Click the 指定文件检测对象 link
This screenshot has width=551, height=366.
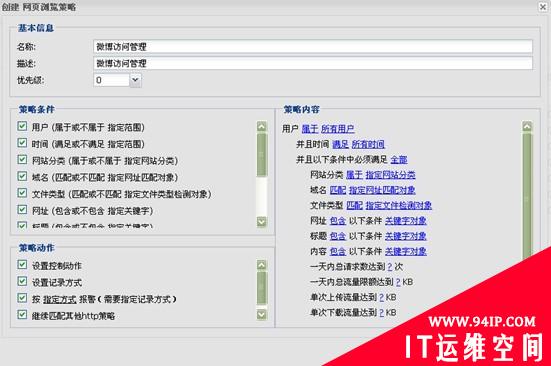398,205
